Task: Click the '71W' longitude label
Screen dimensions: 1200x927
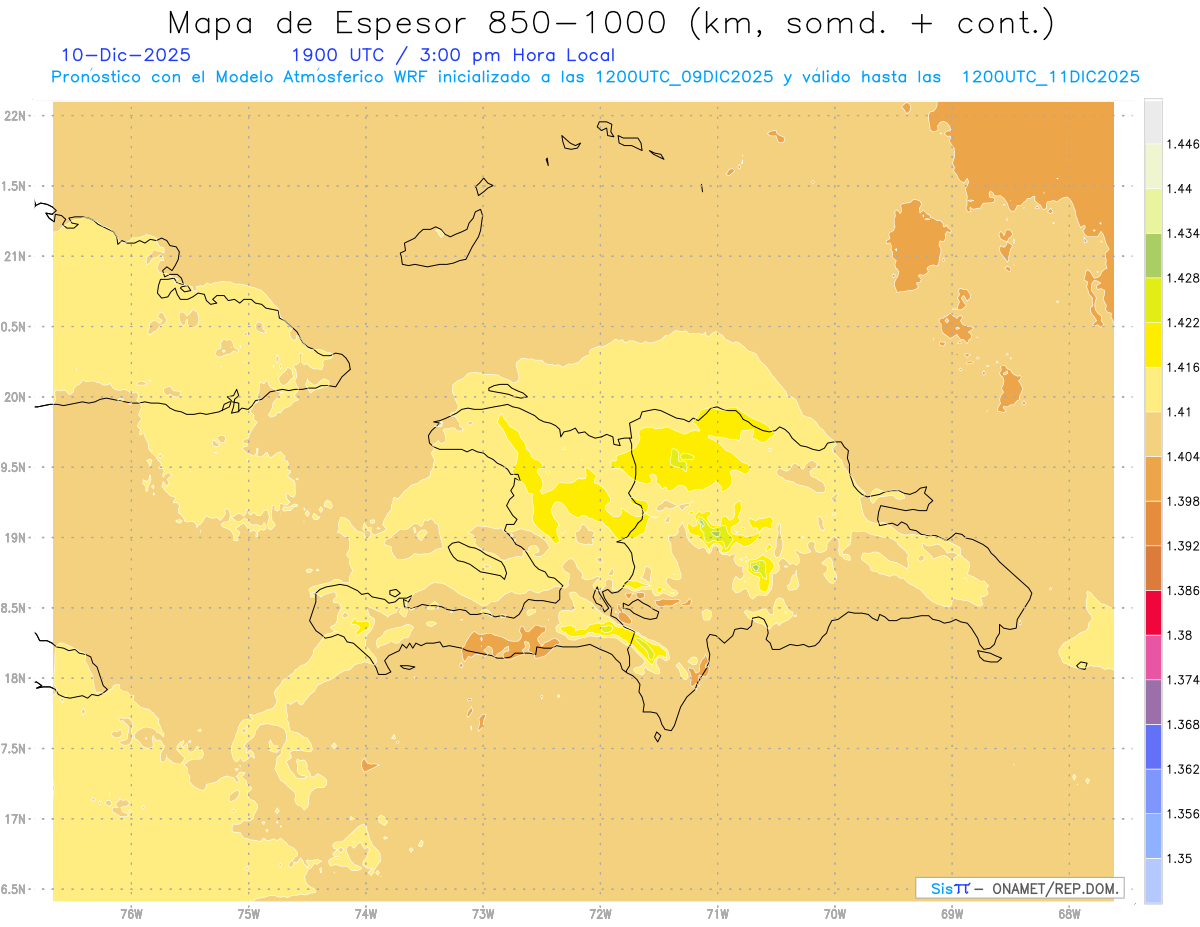Action: [717, 914]
